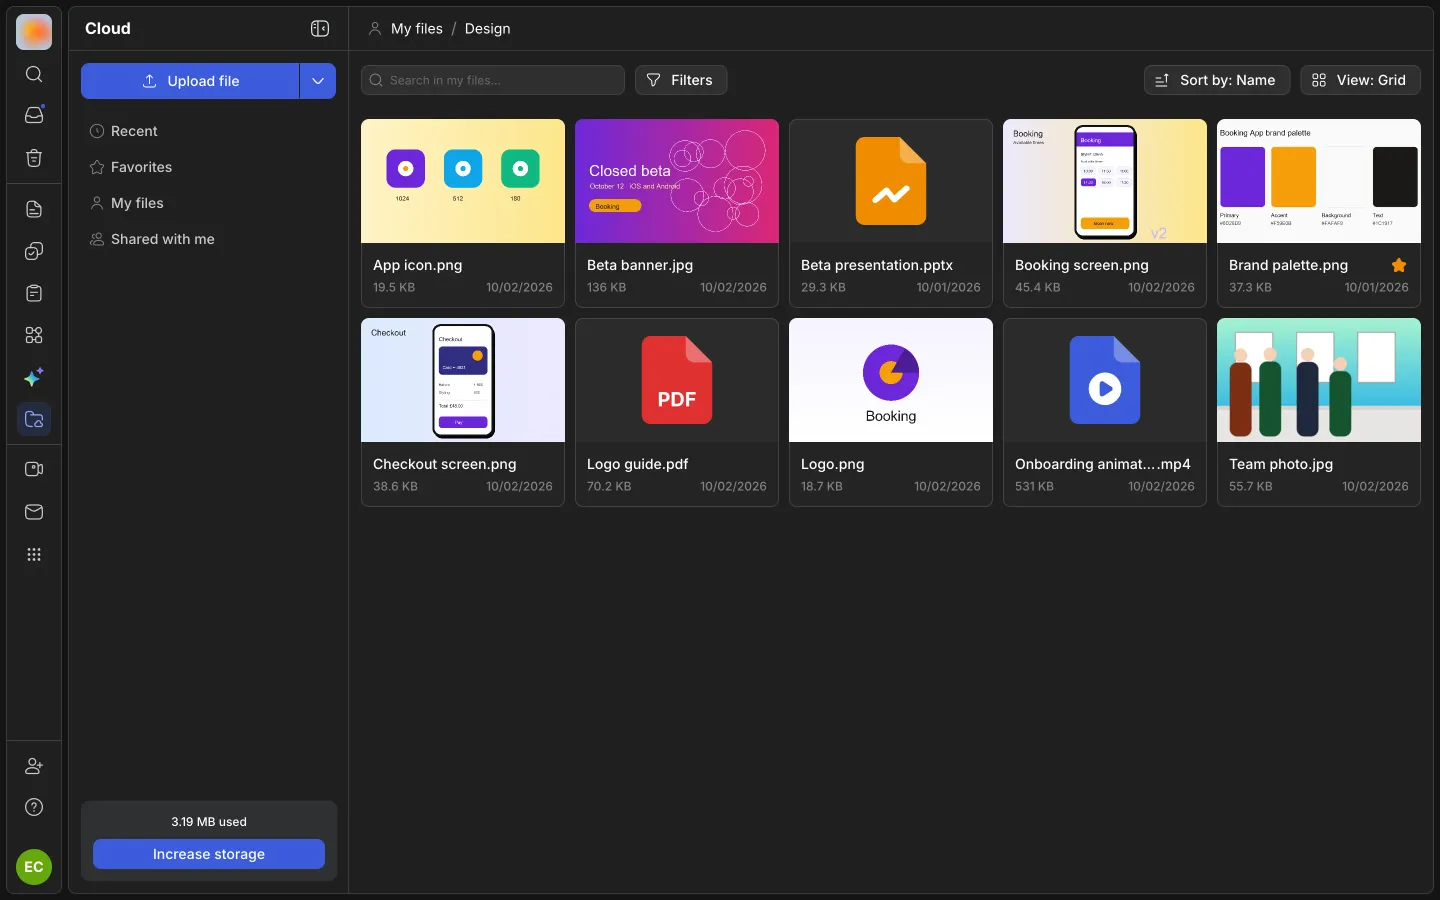The height and width of the screenshot is (900, 1440).
Task: Open the help question mark icon
Action: (x=34, y=807)
